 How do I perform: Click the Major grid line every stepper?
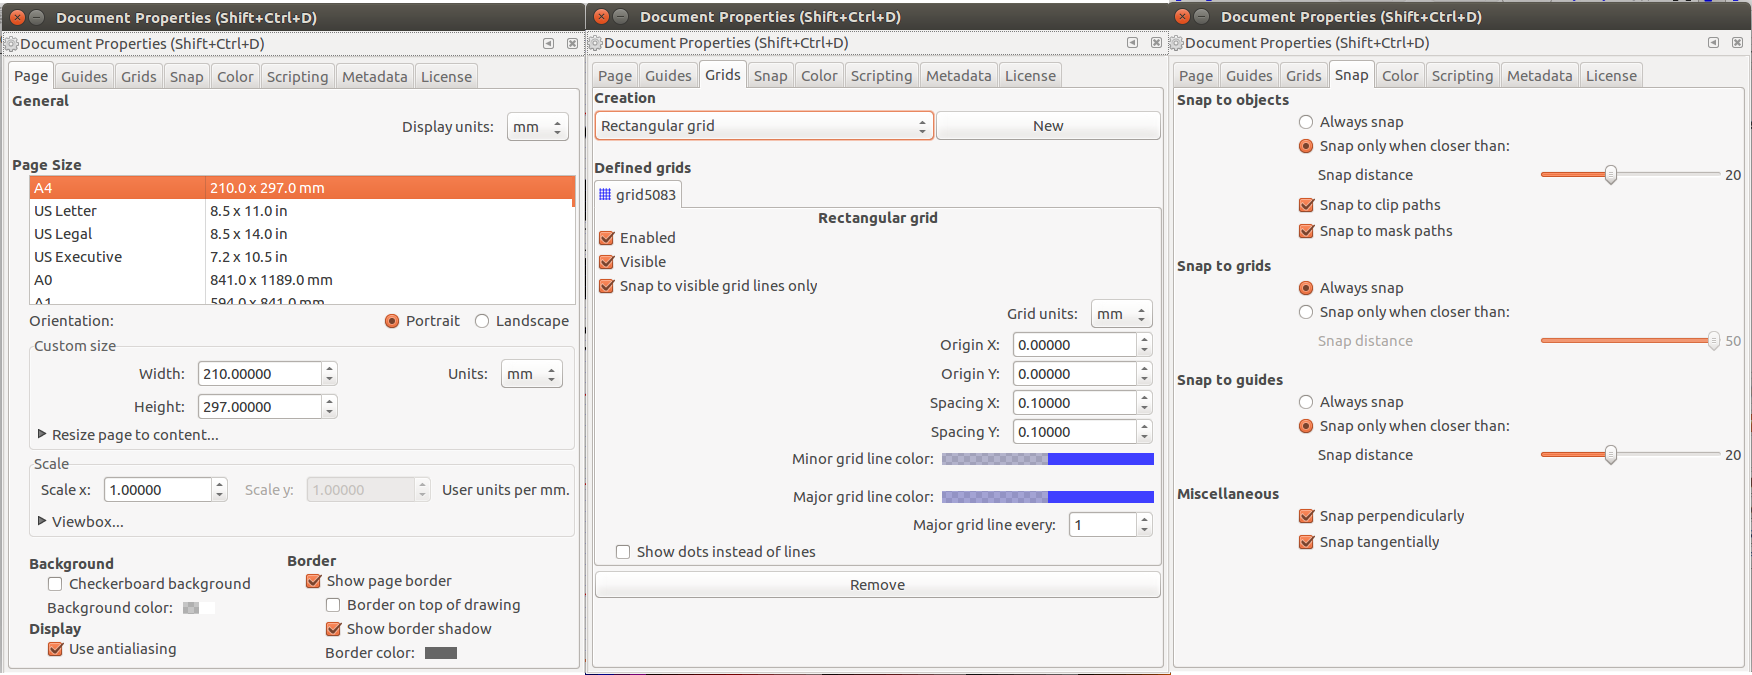point(1144,525)
